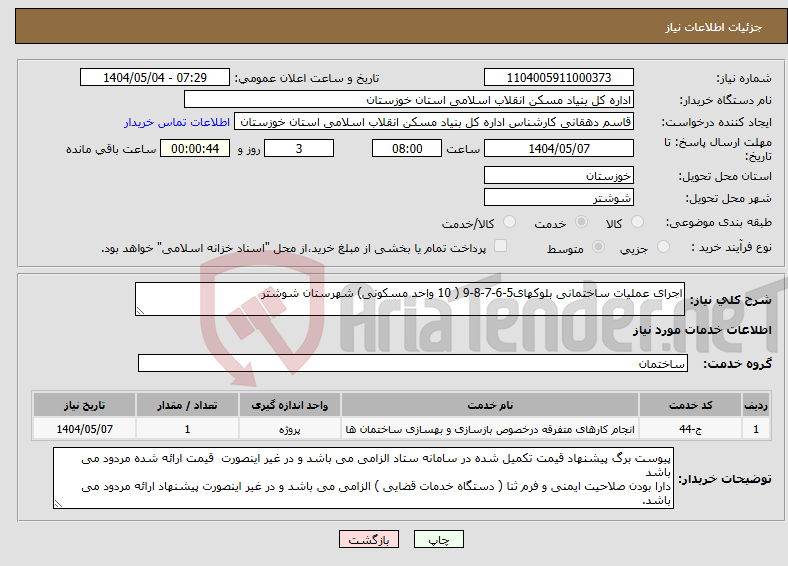This screenshot has height=566, width=788.
Task: Click the delivery province field خوزستان
Action: 558,175
